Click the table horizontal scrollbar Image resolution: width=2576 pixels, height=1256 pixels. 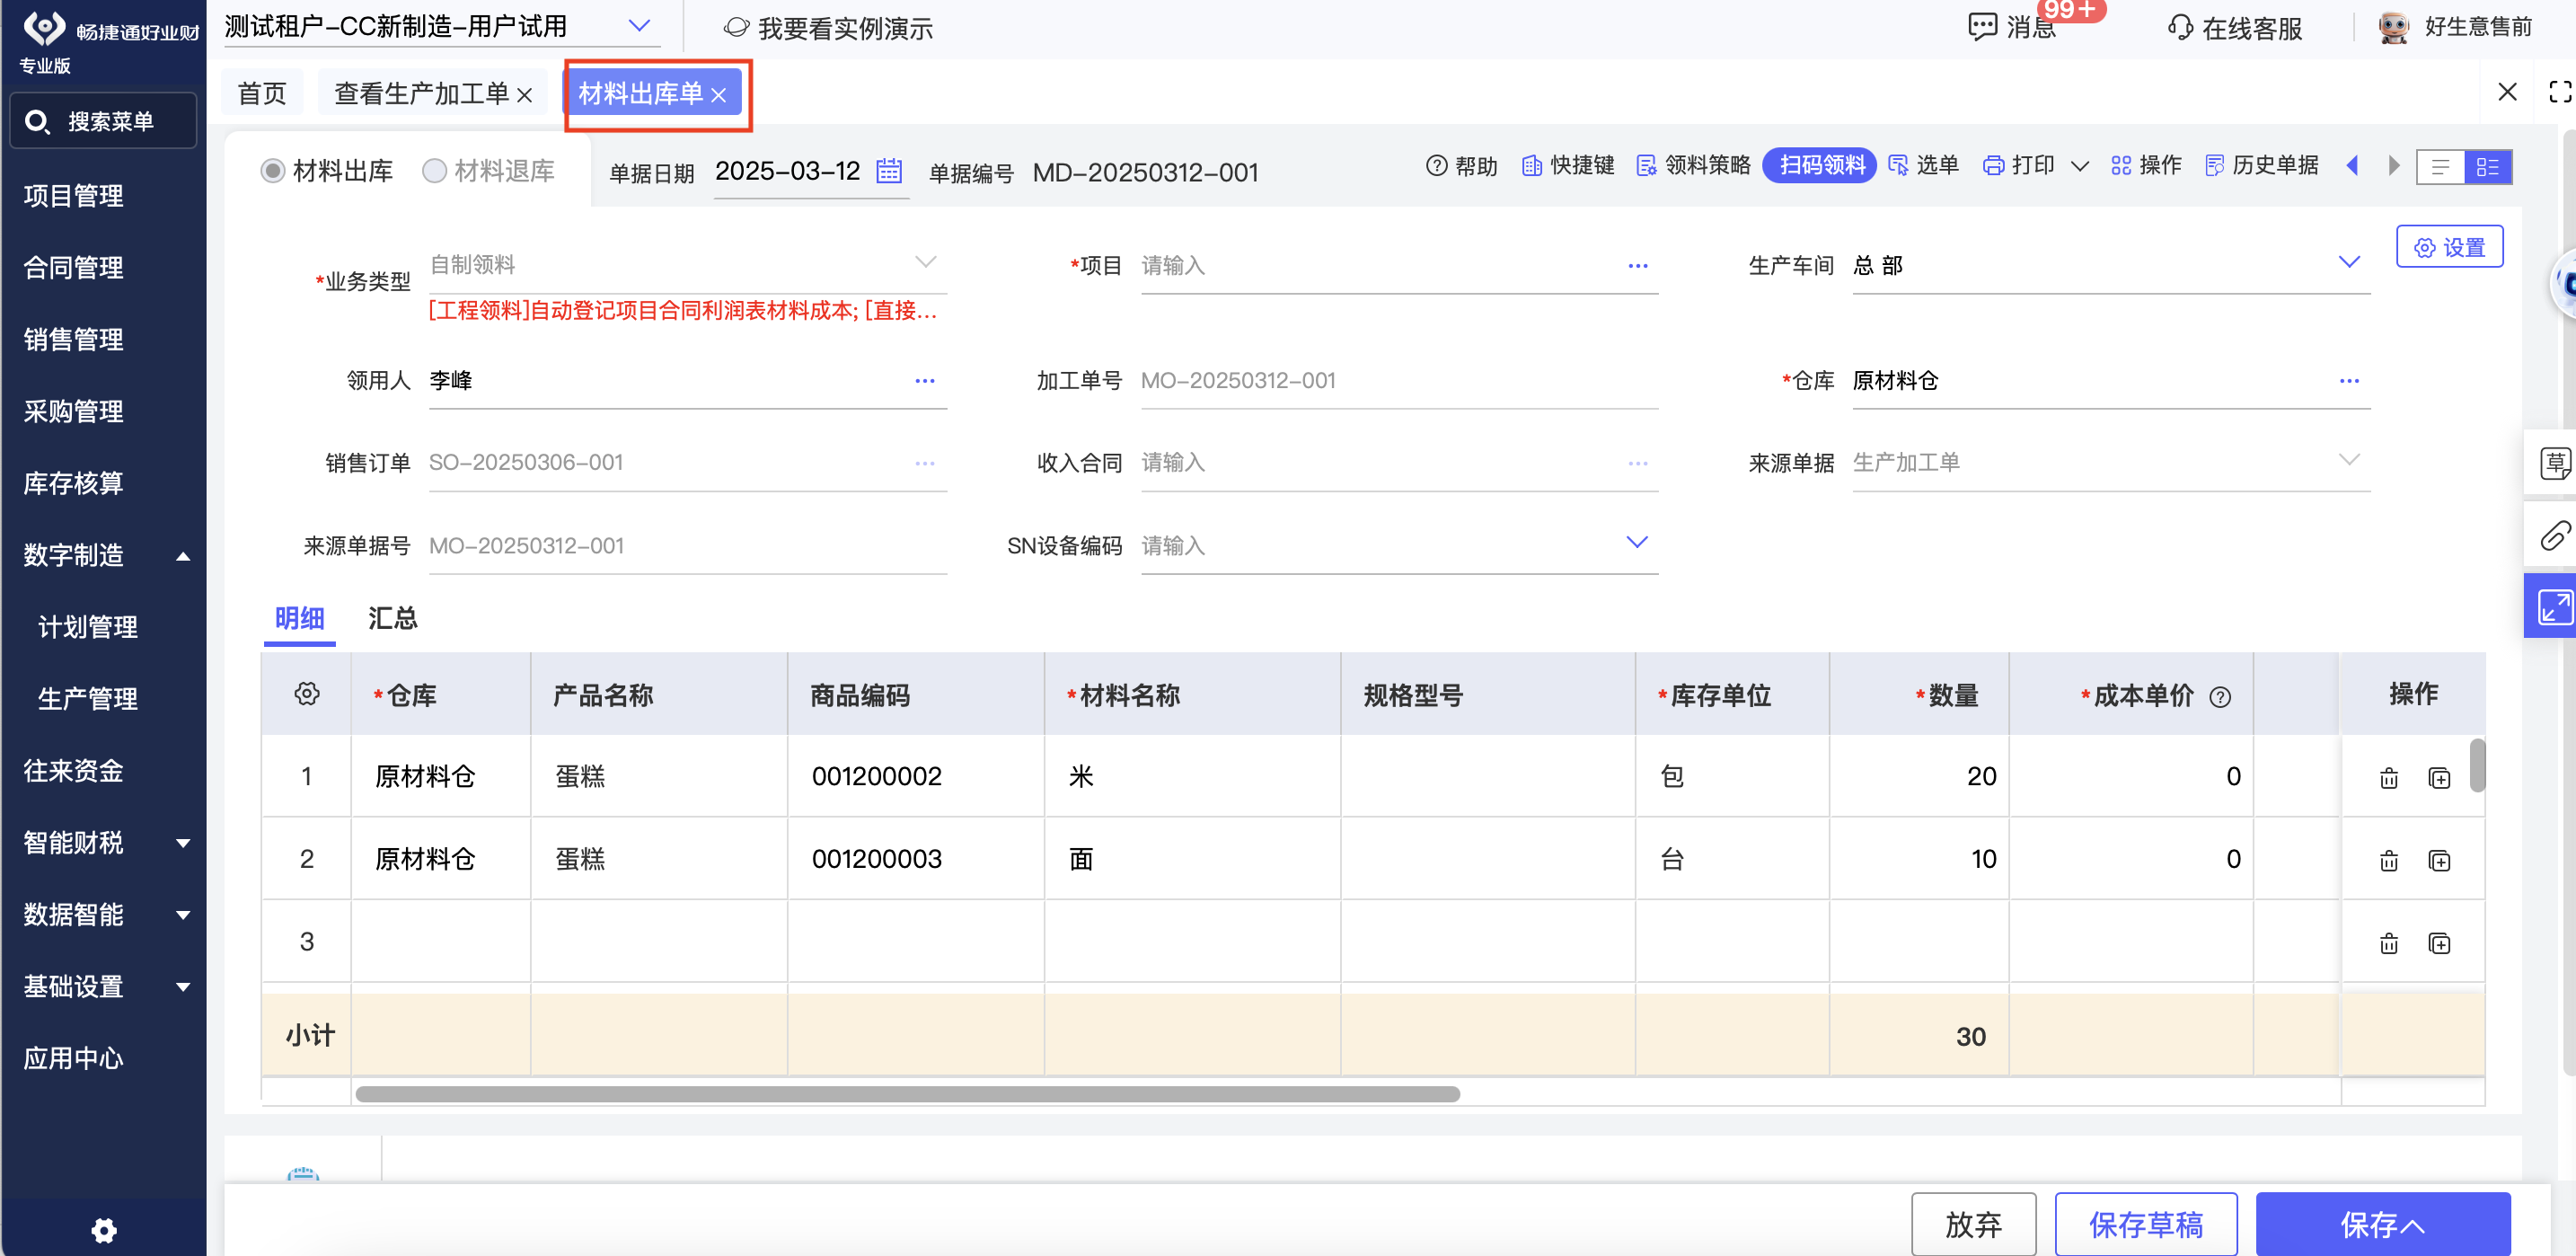point(907,1094)
